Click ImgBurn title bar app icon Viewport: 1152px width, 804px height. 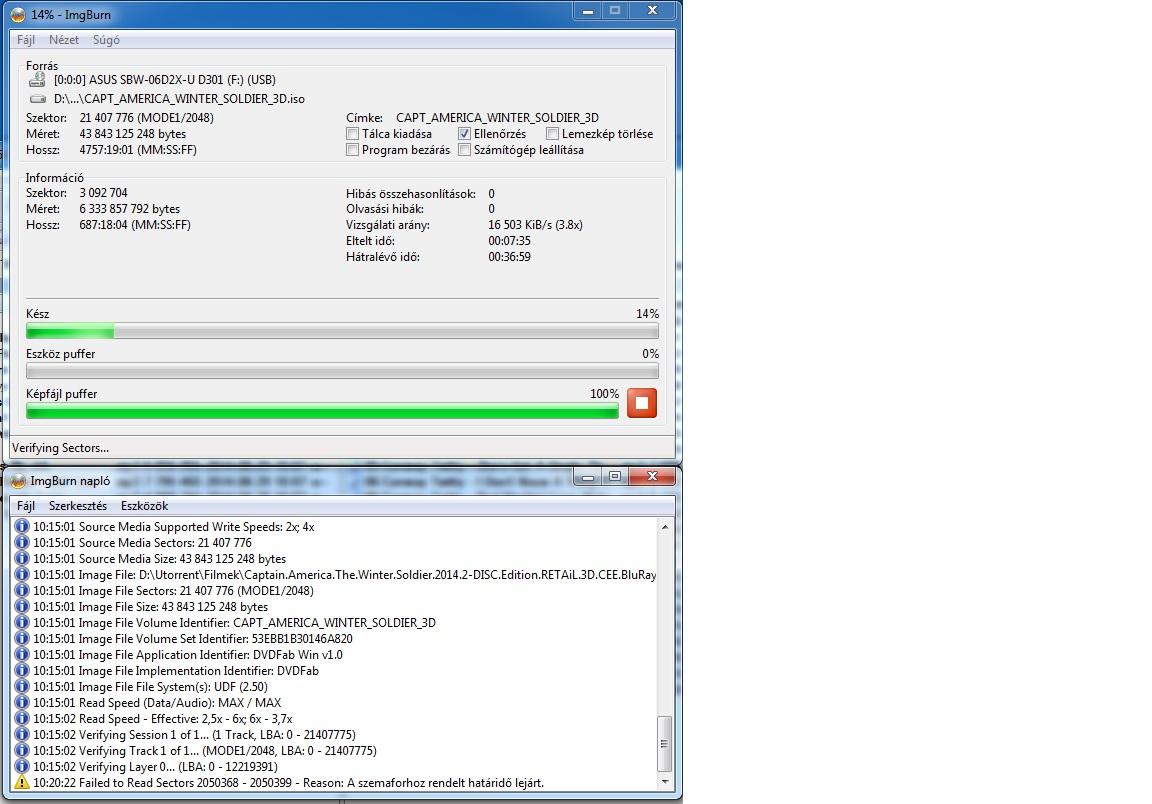pos(18,15)
